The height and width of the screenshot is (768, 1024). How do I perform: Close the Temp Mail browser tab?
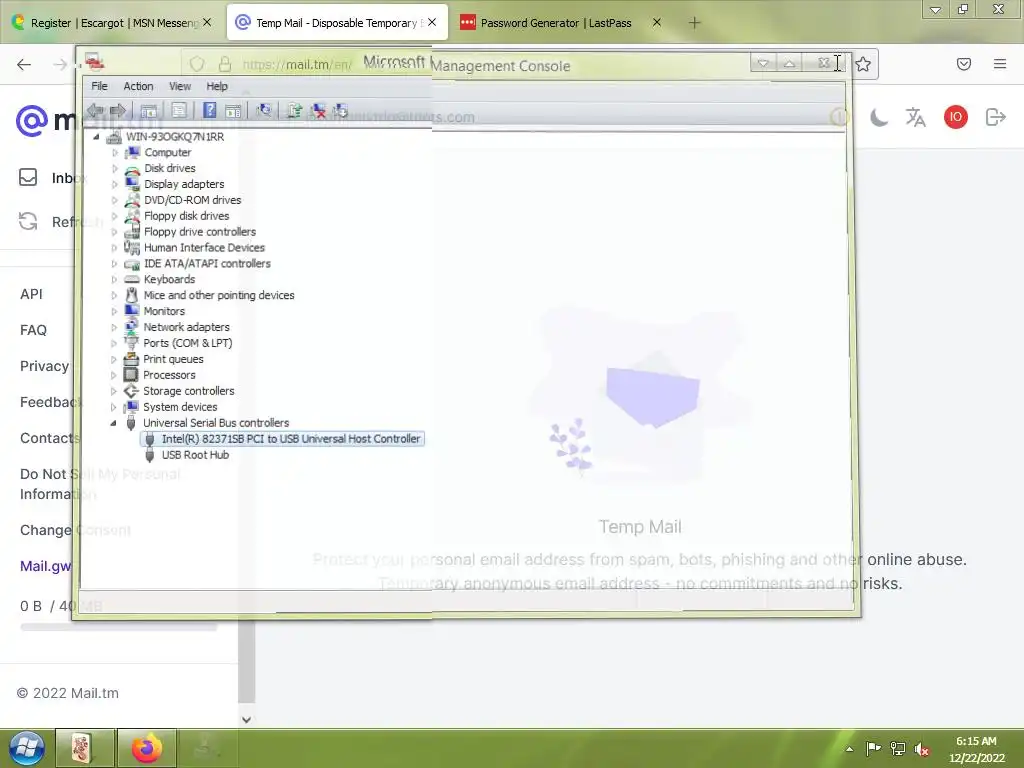point(432,22)
